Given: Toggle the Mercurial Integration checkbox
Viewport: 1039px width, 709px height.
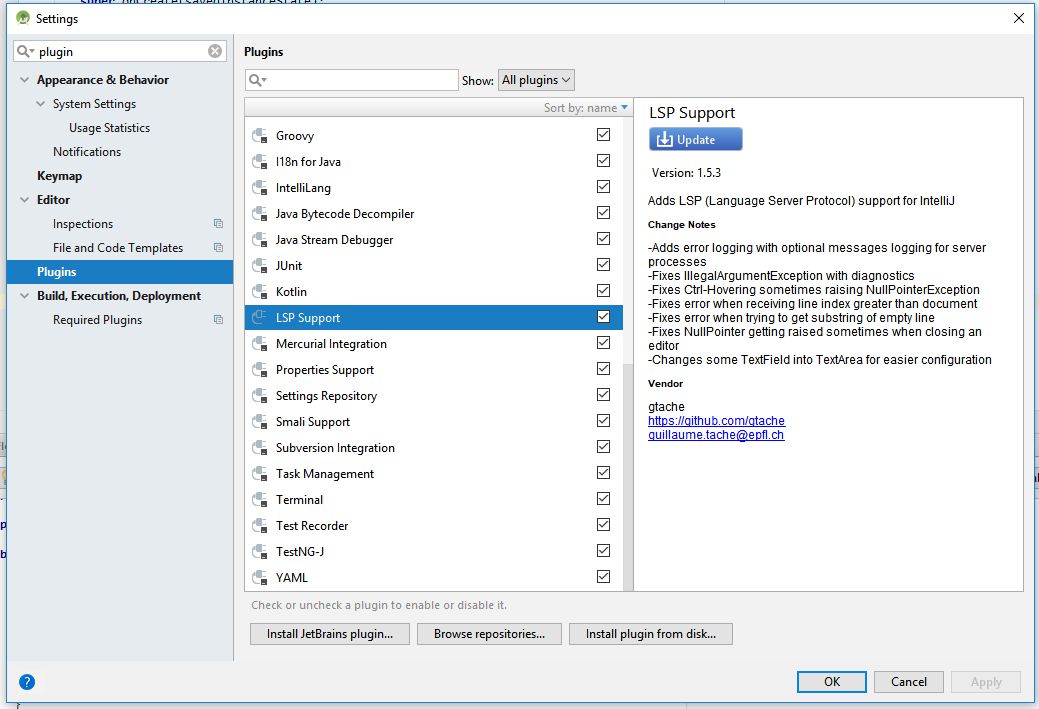Looking at the screenshot, I should (603, 343).
